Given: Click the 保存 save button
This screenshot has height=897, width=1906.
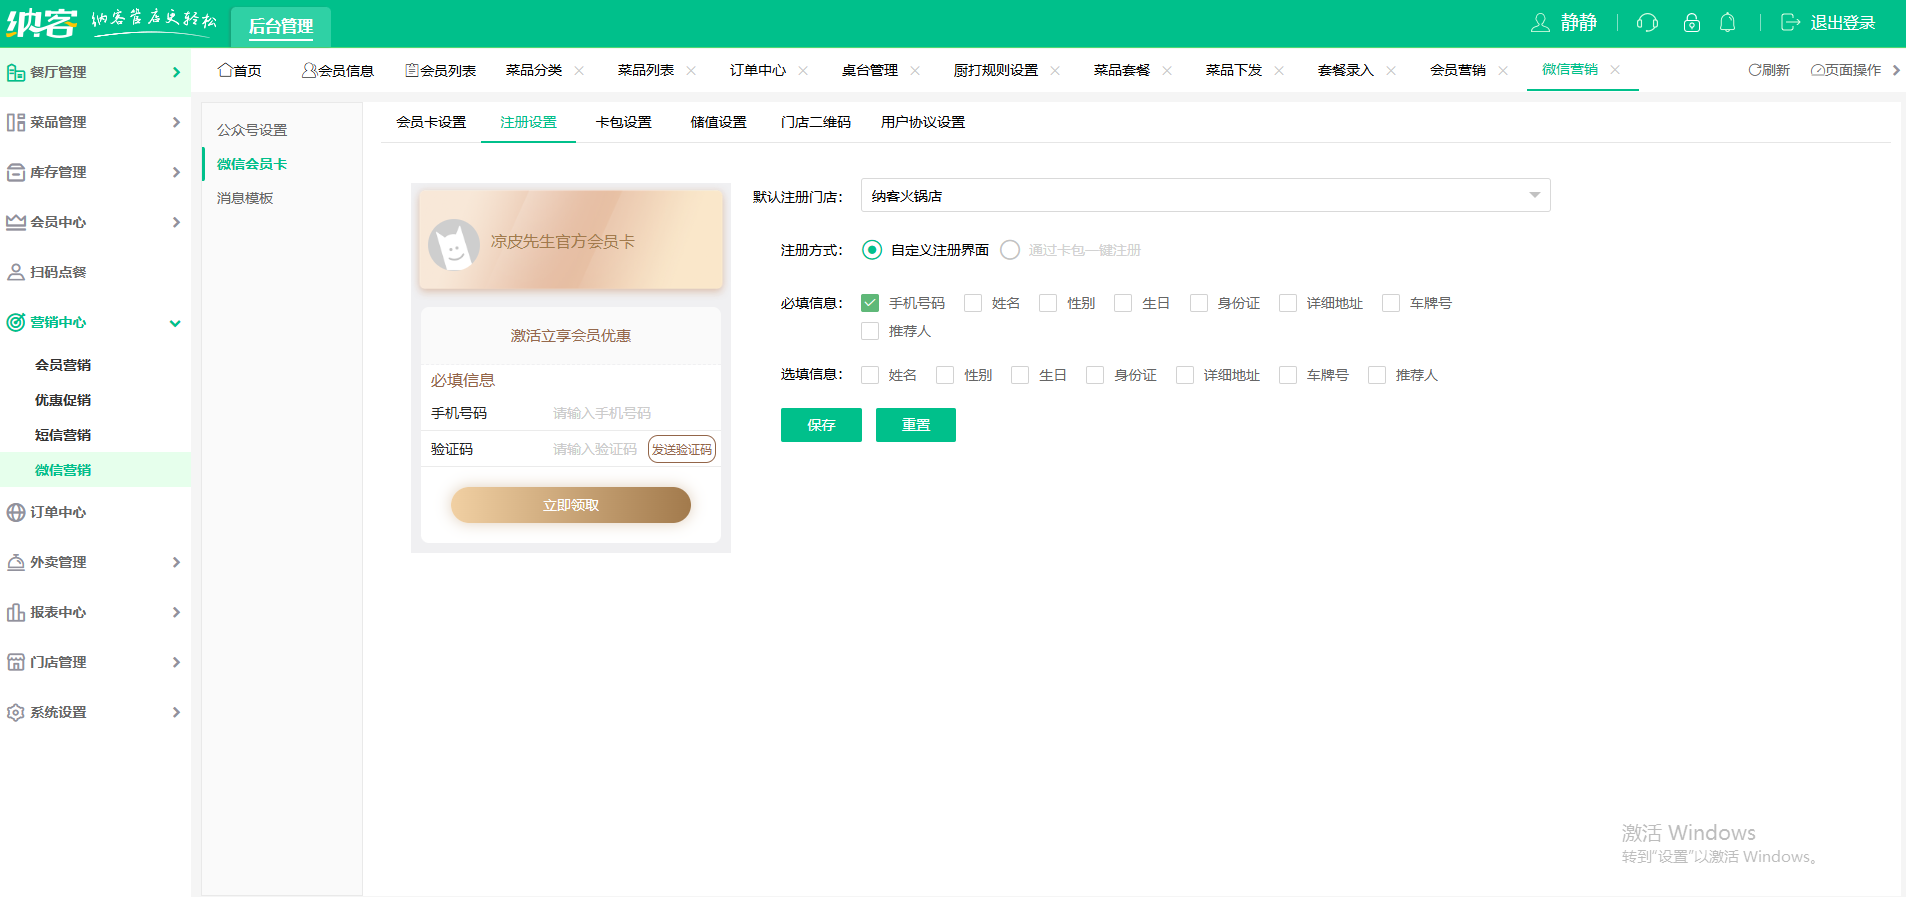Looking at the screenshot, I should (821, 425).
